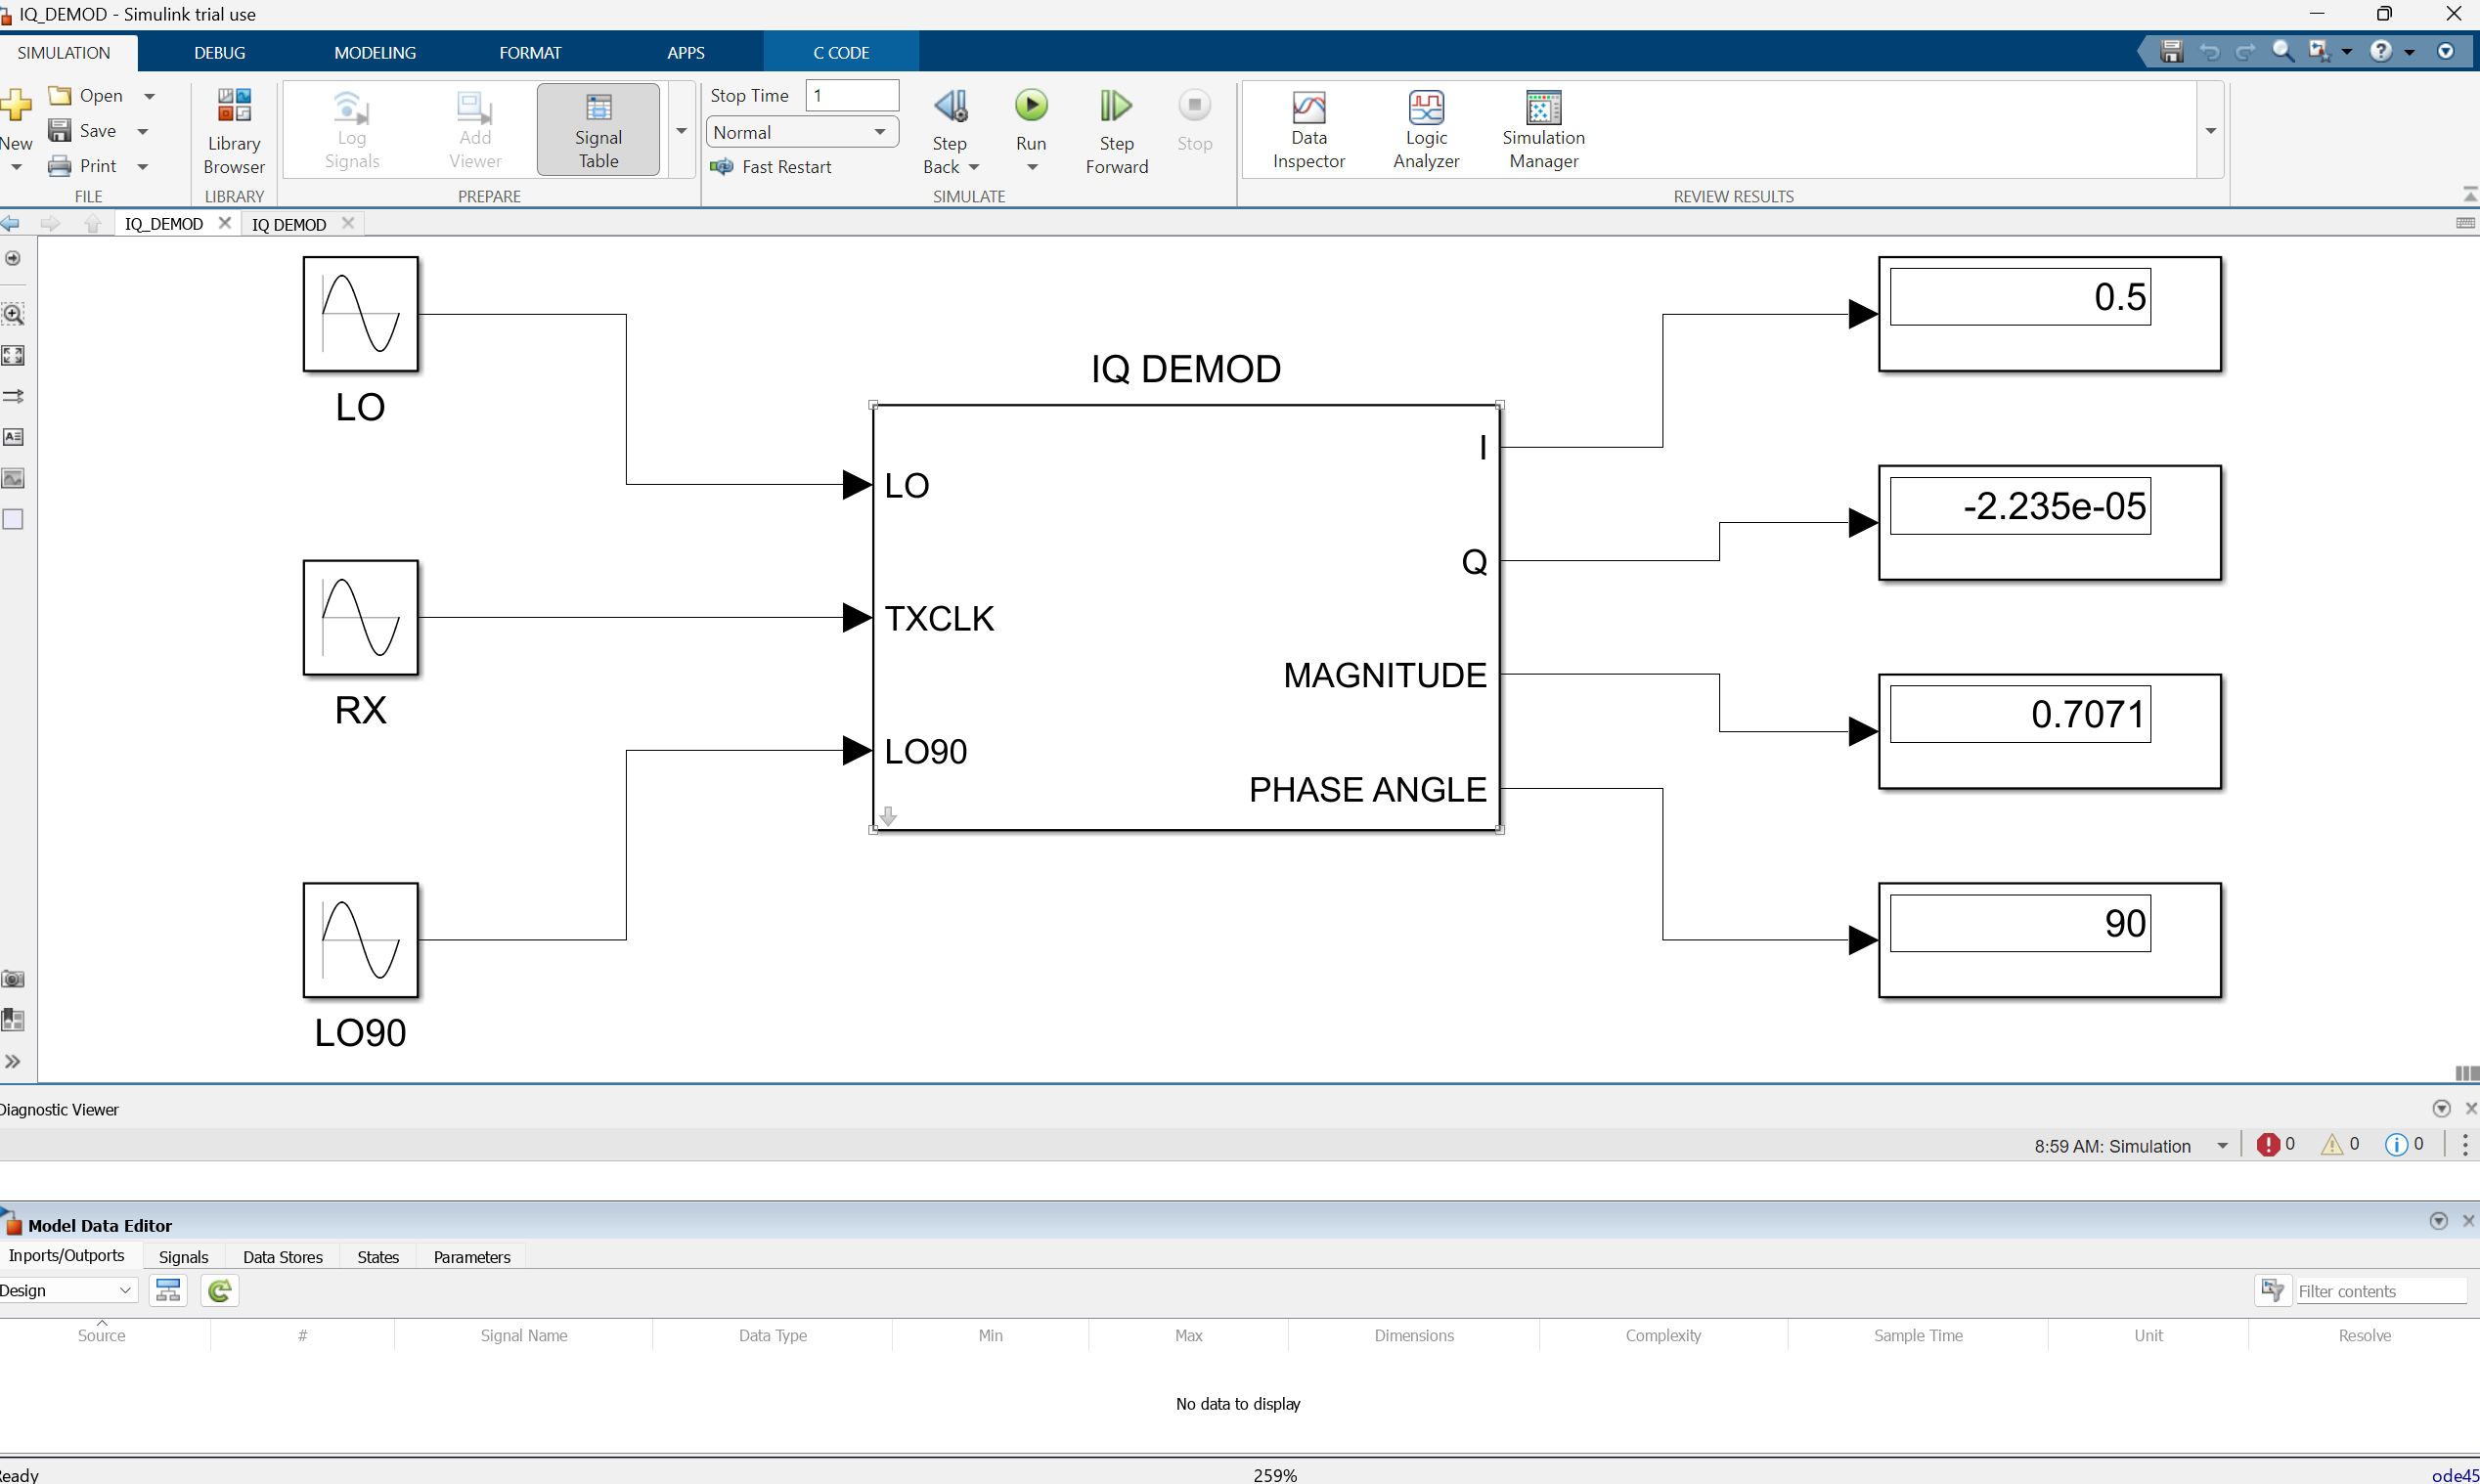Viewport: 2480px width, 1484px height.
Task: Open the simulation mode Normal dropdown
Action: pos(802,132)
